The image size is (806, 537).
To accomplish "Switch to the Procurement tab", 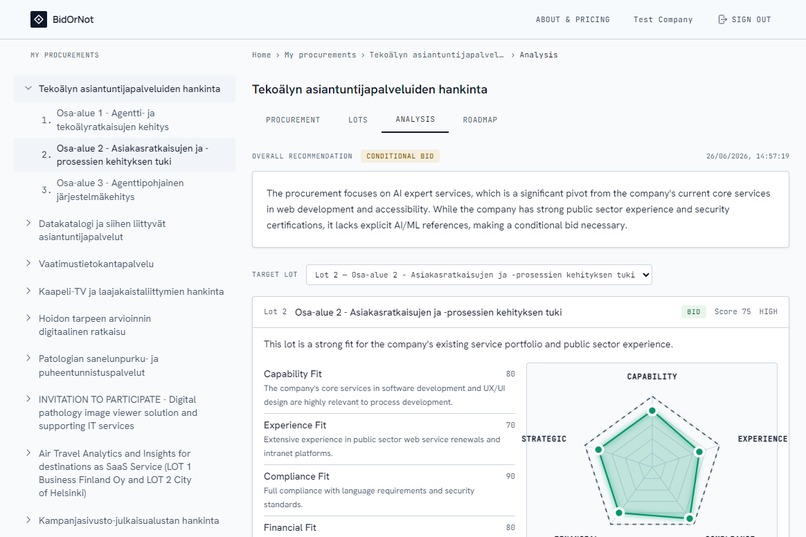I will 292,120.
